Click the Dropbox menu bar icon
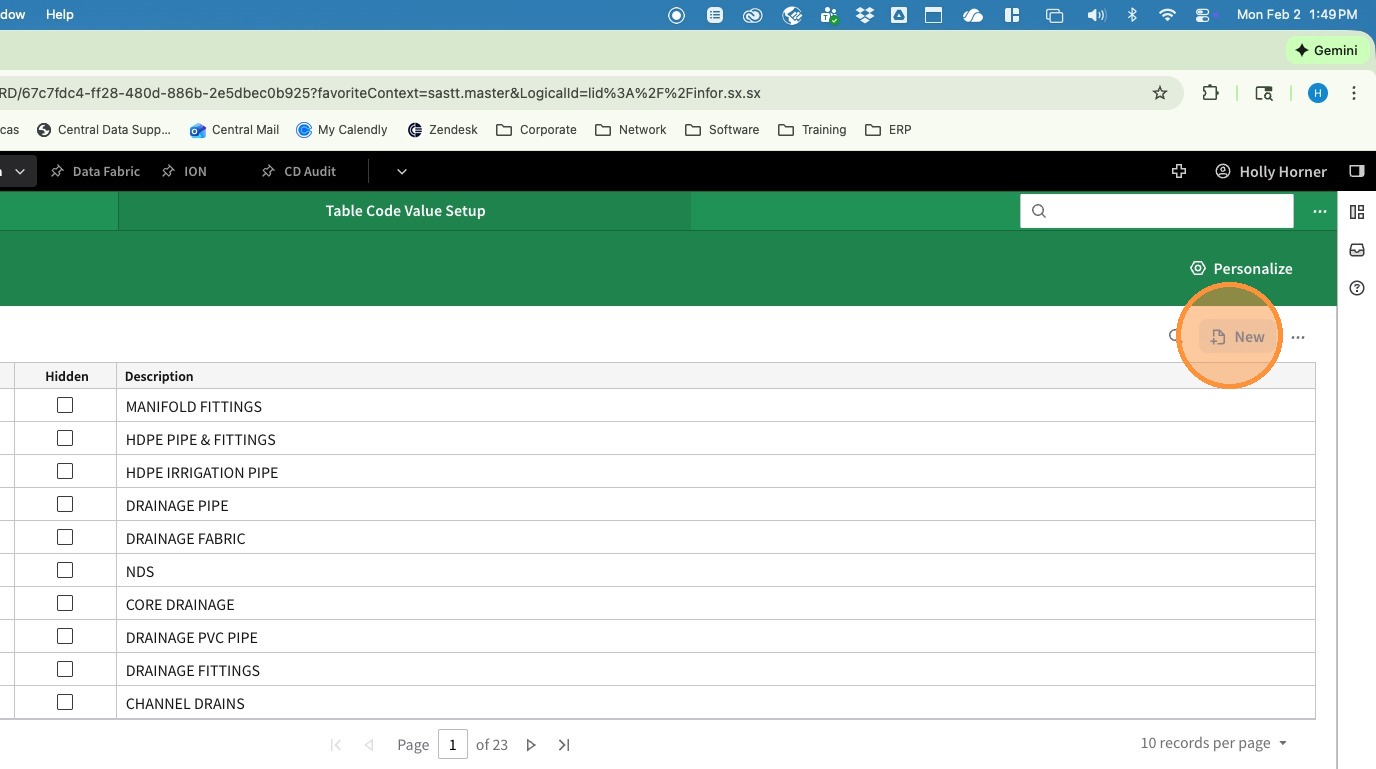The image size is (1376, 769). [865, 15]
